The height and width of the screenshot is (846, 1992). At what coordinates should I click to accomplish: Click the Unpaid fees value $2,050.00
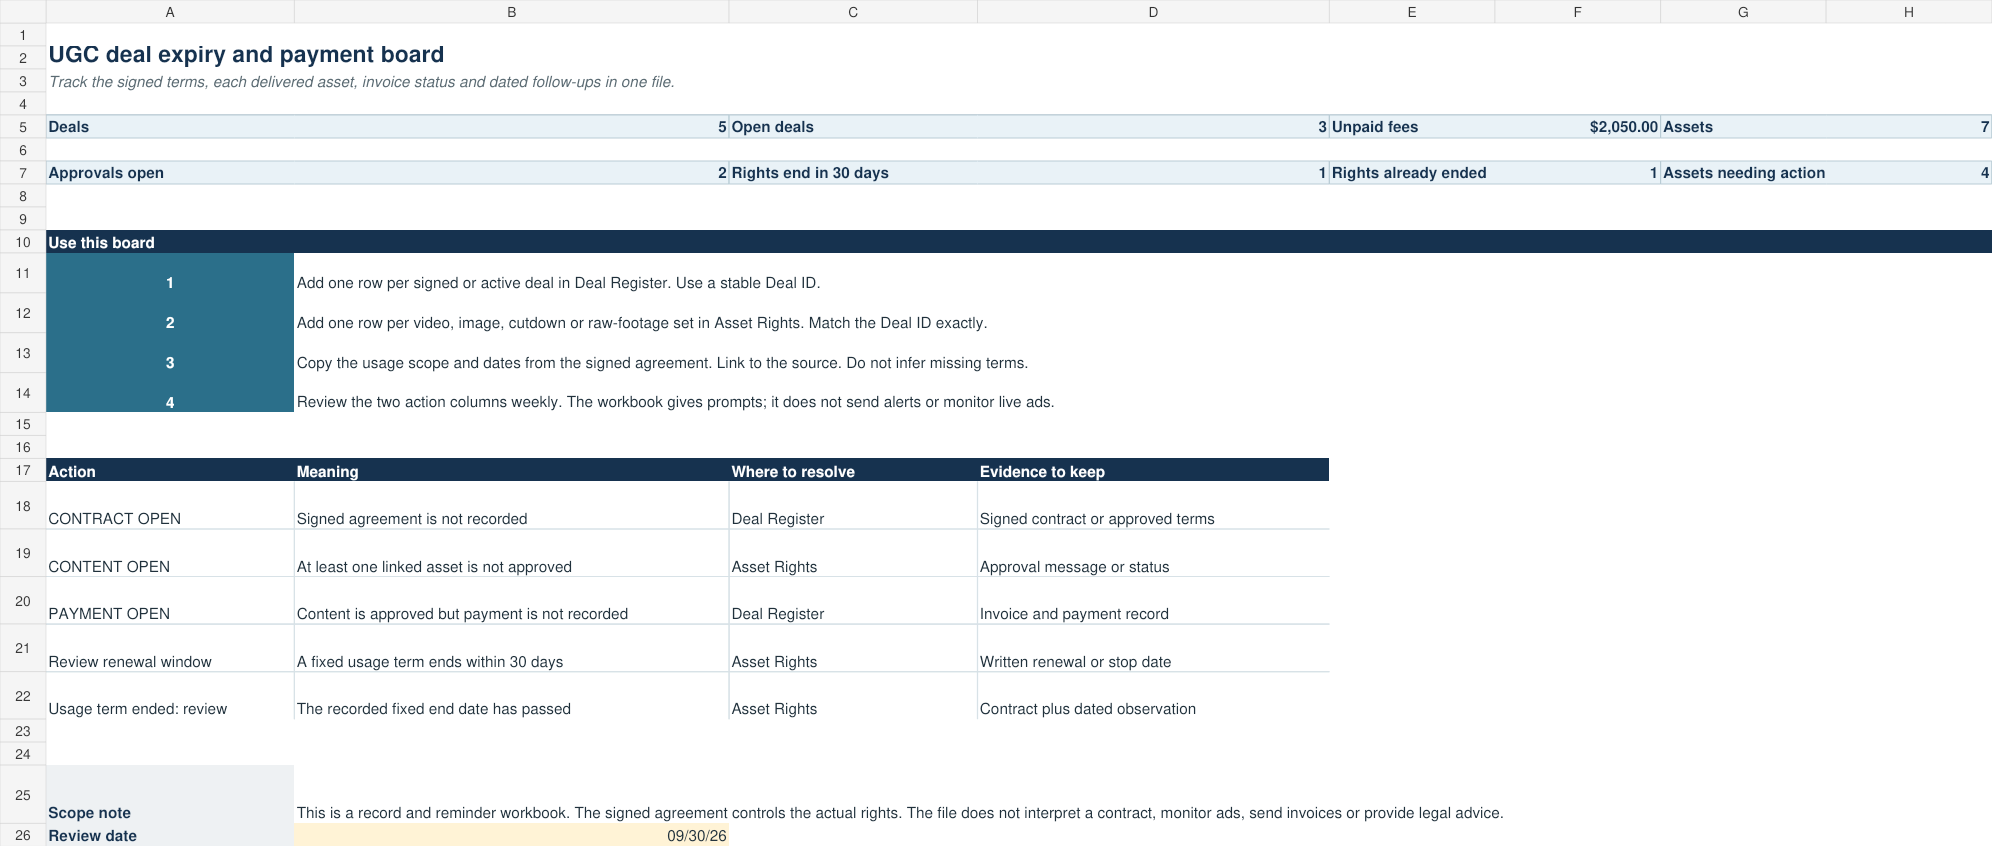click(1577, 127)
